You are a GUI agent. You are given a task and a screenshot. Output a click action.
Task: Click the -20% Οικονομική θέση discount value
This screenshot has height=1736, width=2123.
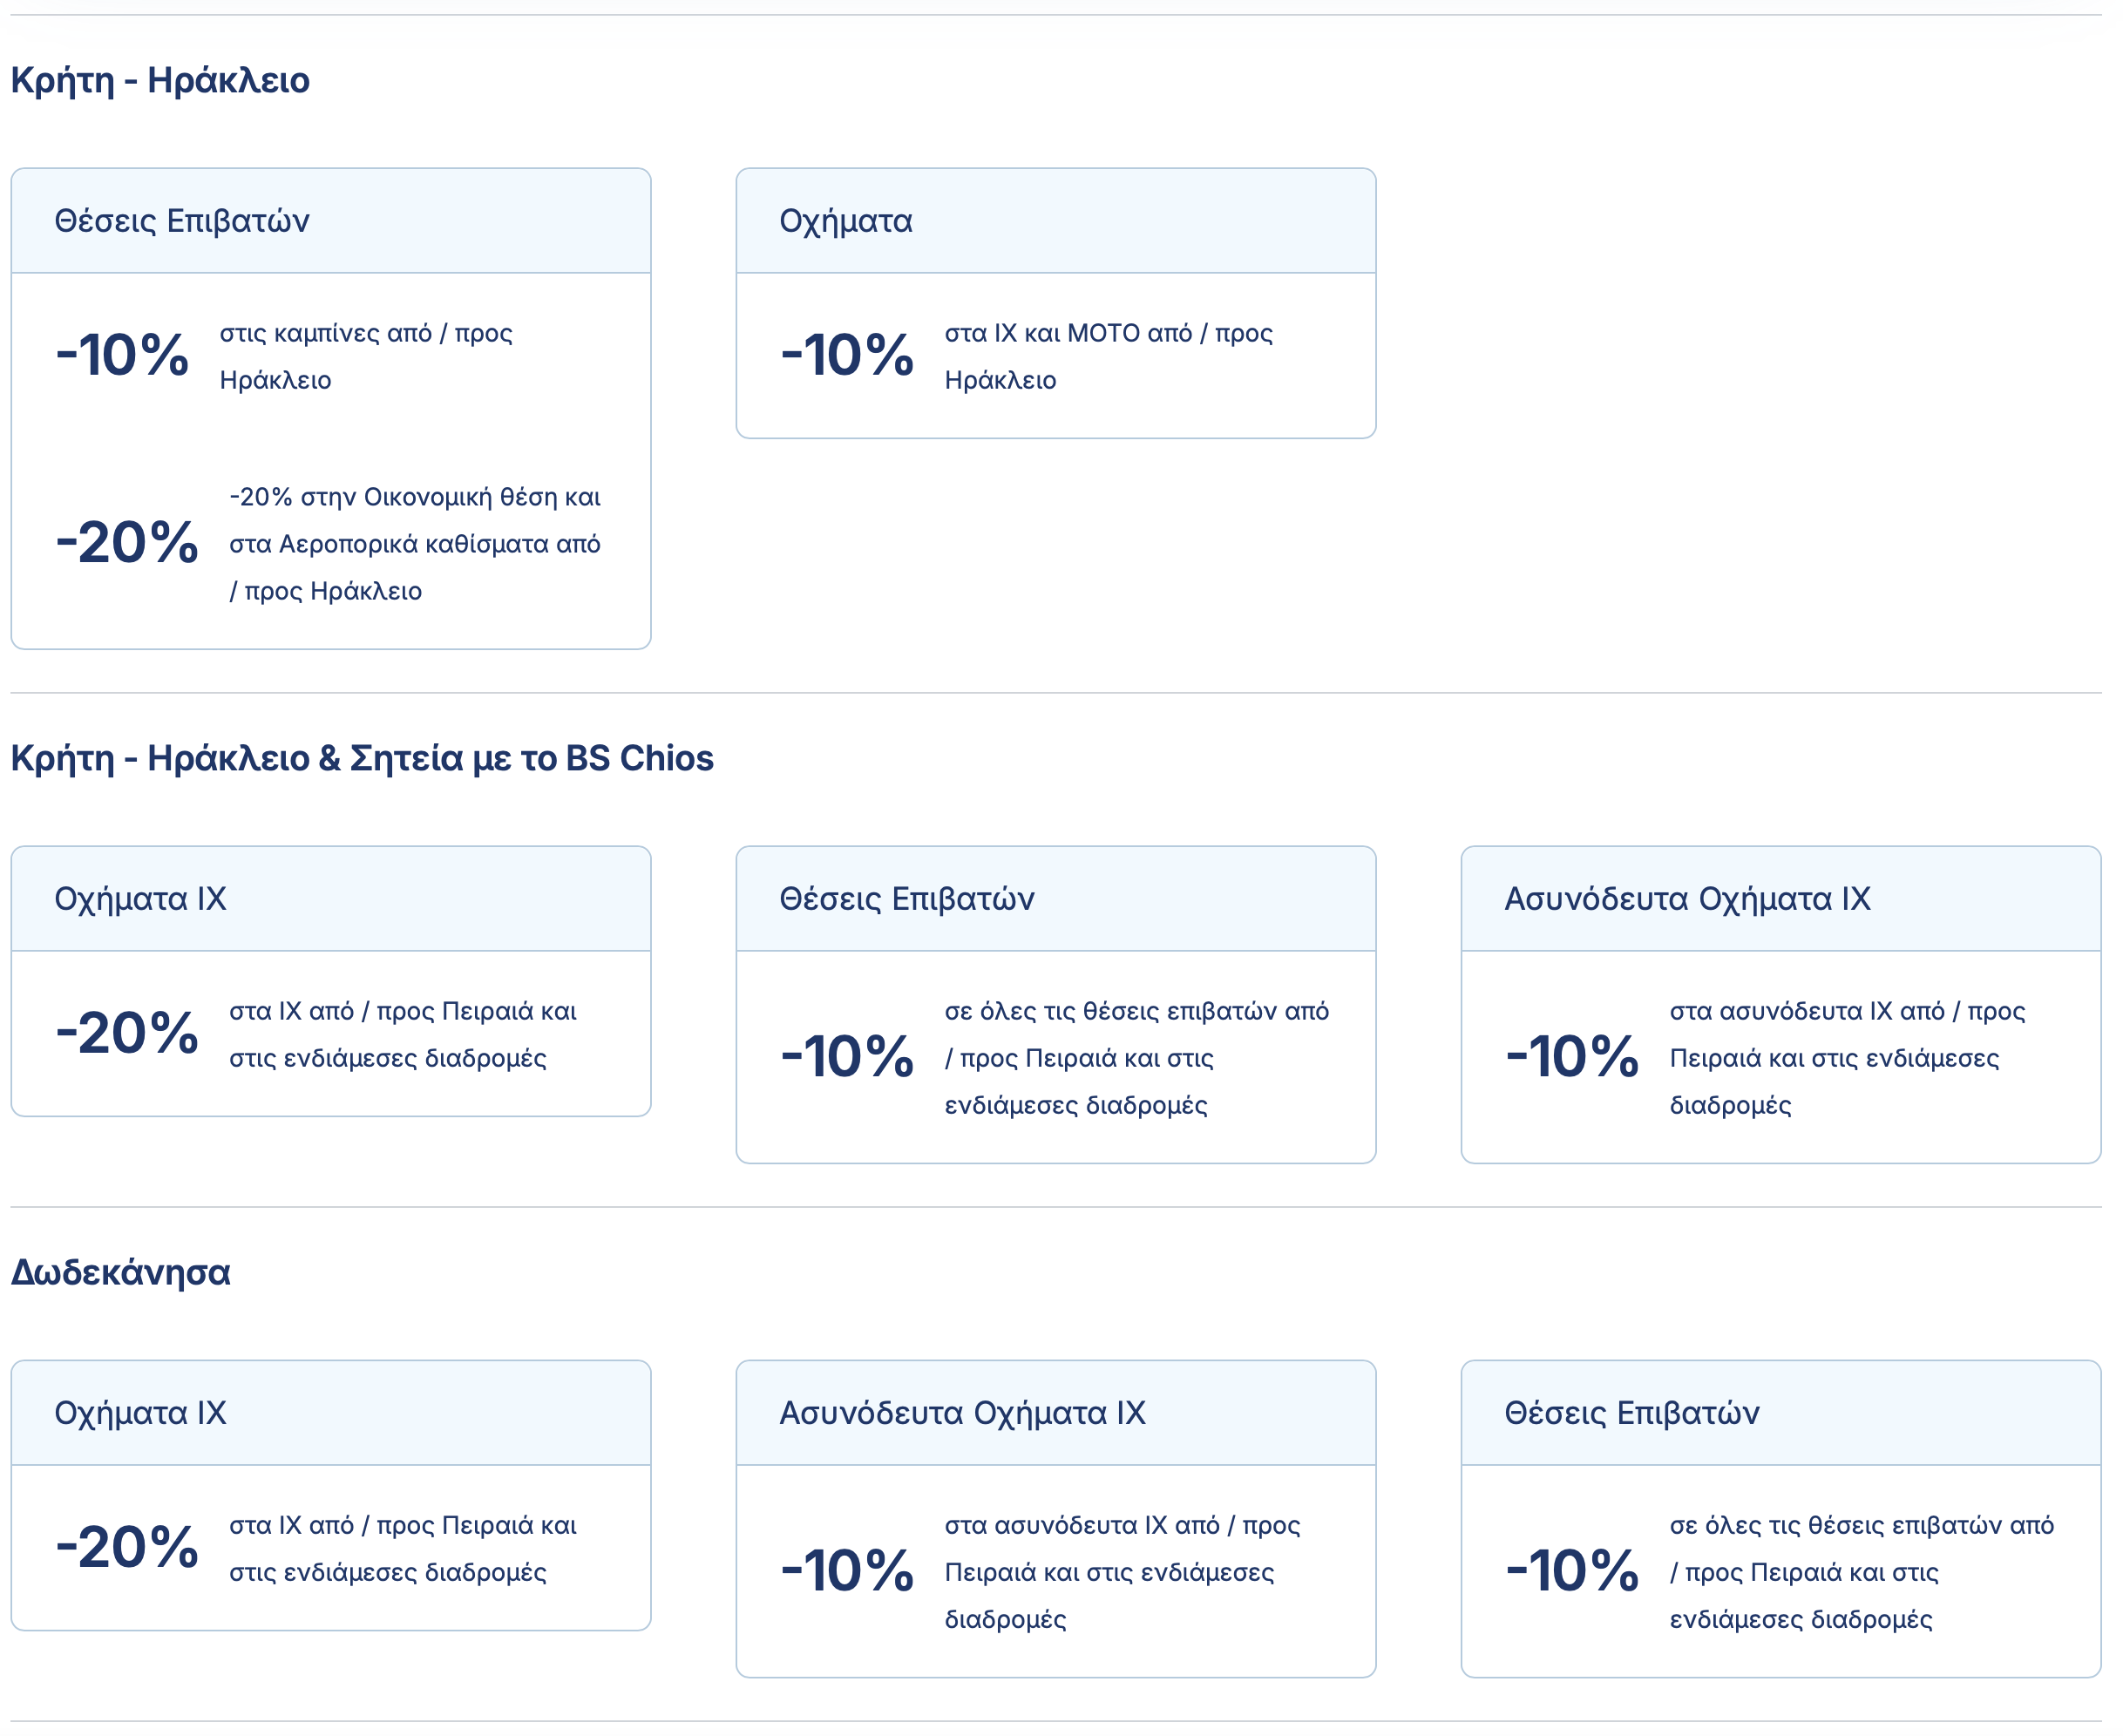tap(127, 543)
